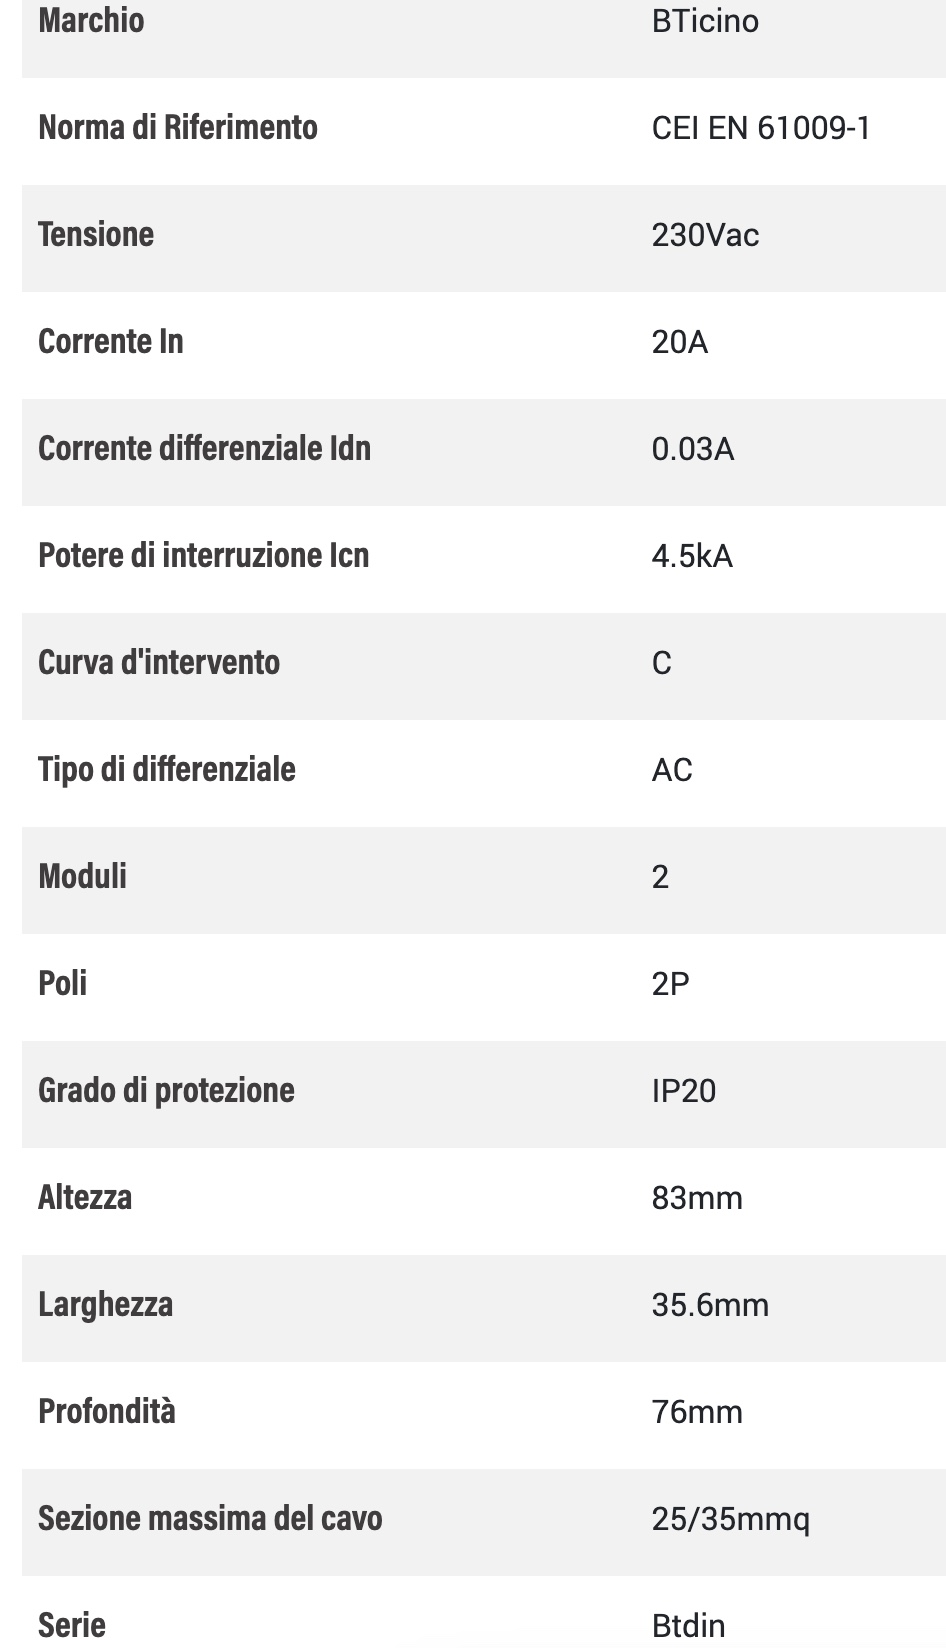This screenshot has height=1648, width=946.
Task: Click the Potere di interruzione Icn label
Action: click(203, 556)
